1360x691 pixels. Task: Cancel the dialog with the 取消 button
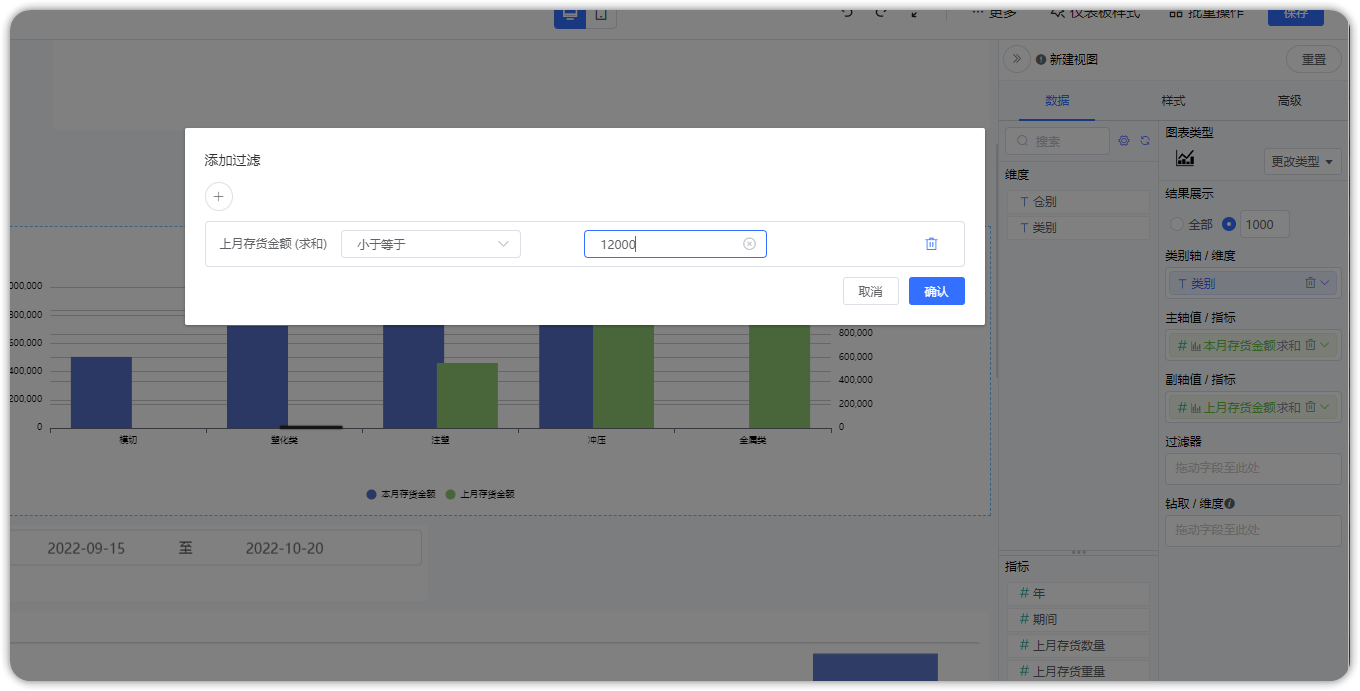tap(871, 291)
